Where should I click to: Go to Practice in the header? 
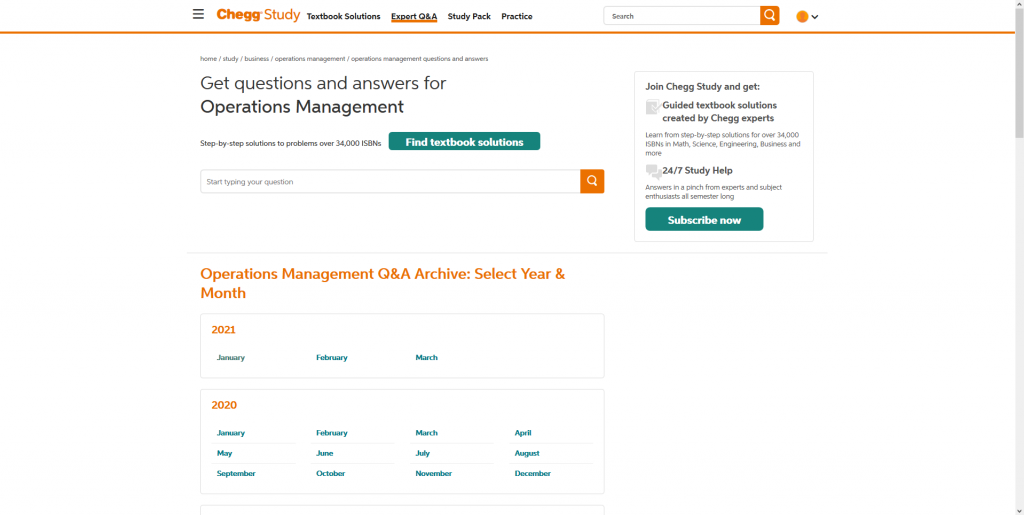point(517,17)
